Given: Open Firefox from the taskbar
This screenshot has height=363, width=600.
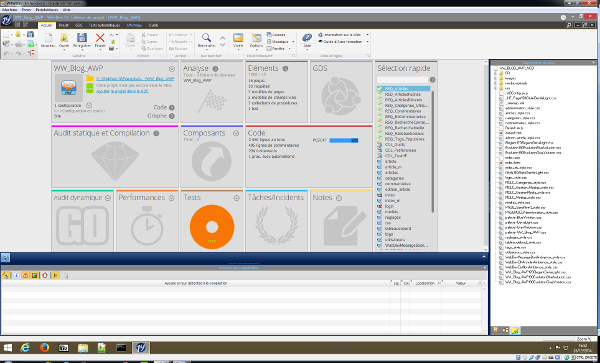Looking at the screenshot, I should (45, 348).
